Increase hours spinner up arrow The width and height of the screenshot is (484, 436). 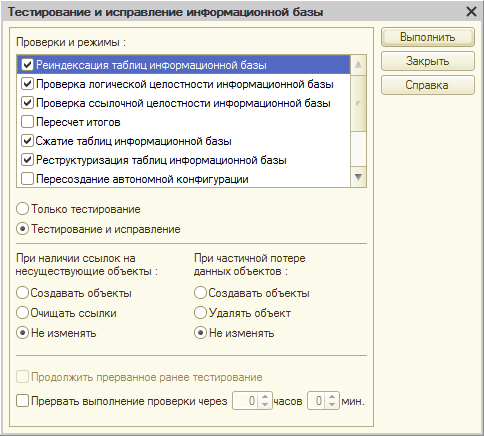265,397
